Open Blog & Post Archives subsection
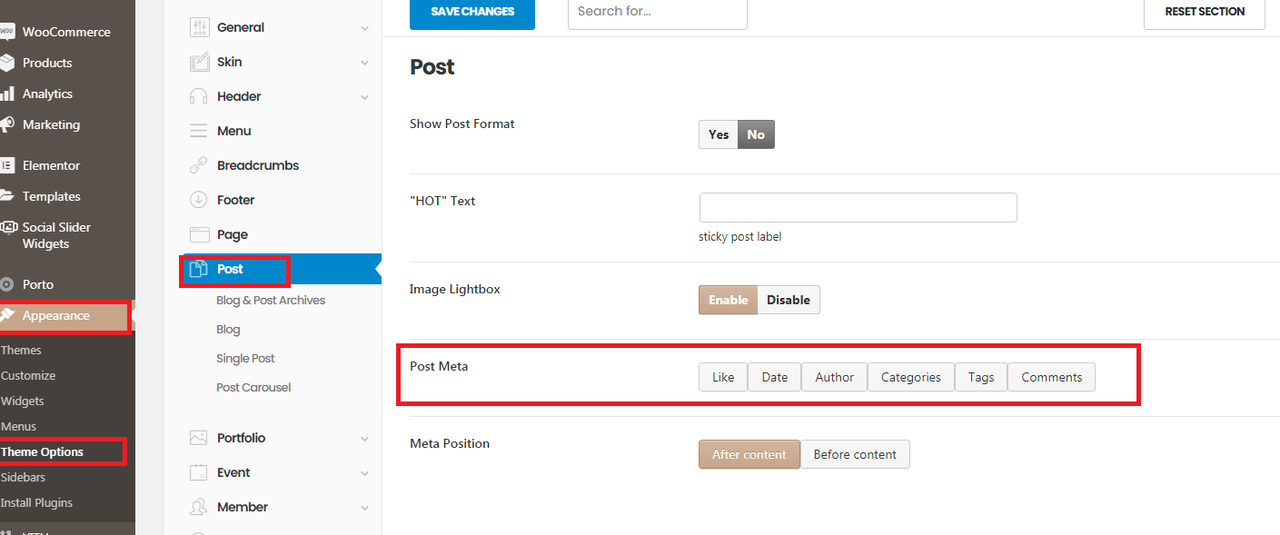The height and width of the screenshot is (535, 1280). click(271, 300)
